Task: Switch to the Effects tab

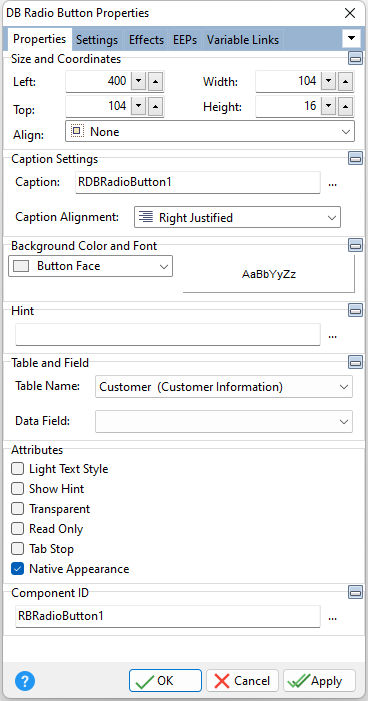Action: click(x=146, y=40)
